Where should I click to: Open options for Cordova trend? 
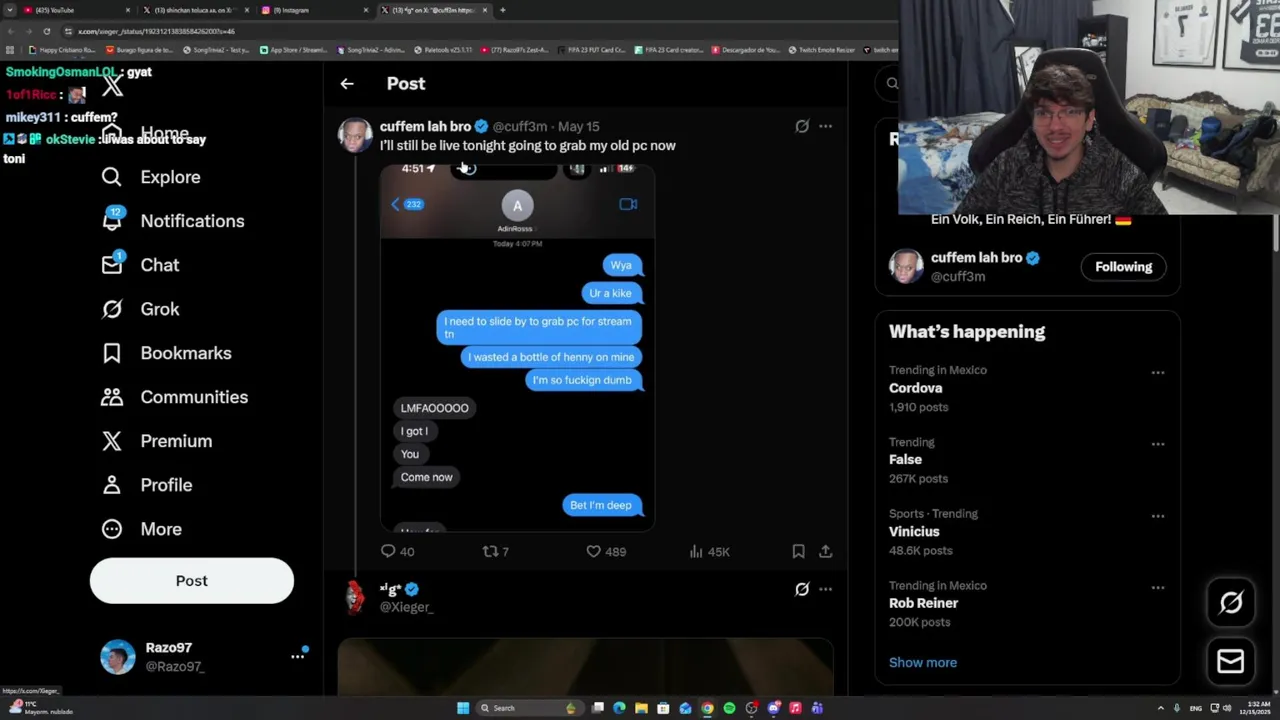pos(1157,373)
